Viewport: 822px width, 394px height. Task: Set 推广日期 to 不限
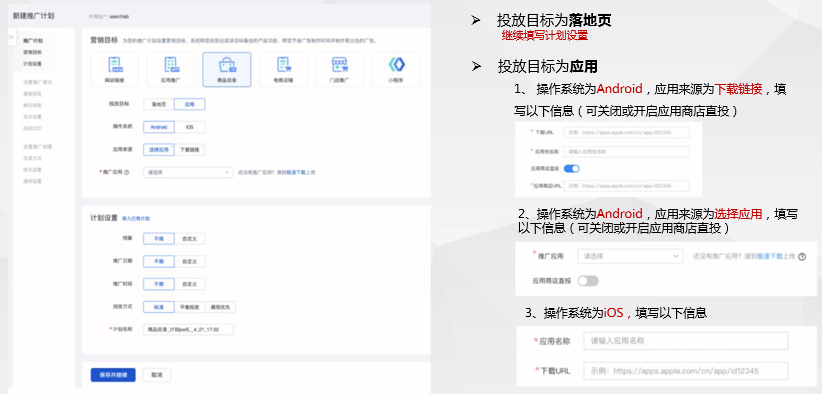[159, 261]
